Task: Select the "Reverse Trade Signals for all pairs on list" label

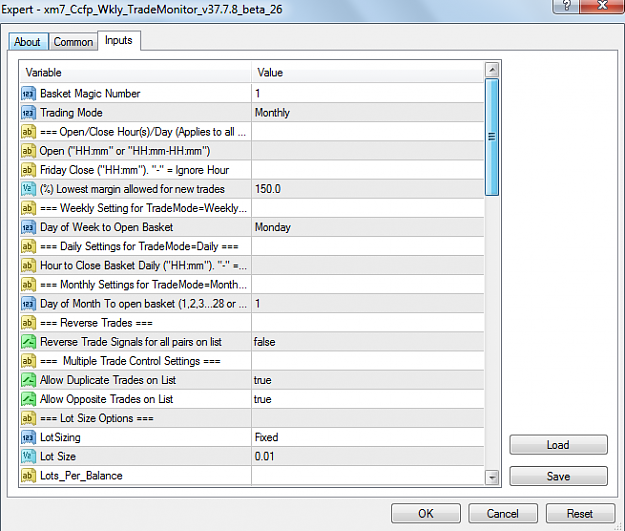Action: (131, 342)
